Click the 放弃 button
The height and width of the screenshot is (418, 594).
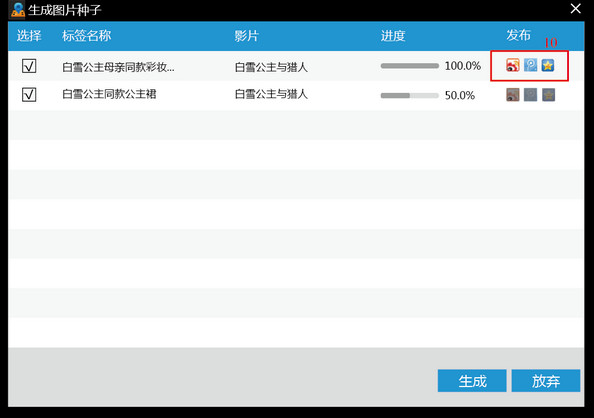tap(546, 380)
